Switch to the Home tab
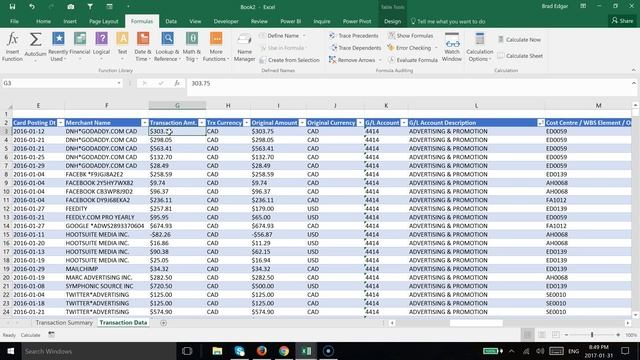This screenshot has width=640, height=360. pyautogui.click(x=43, y=21)
